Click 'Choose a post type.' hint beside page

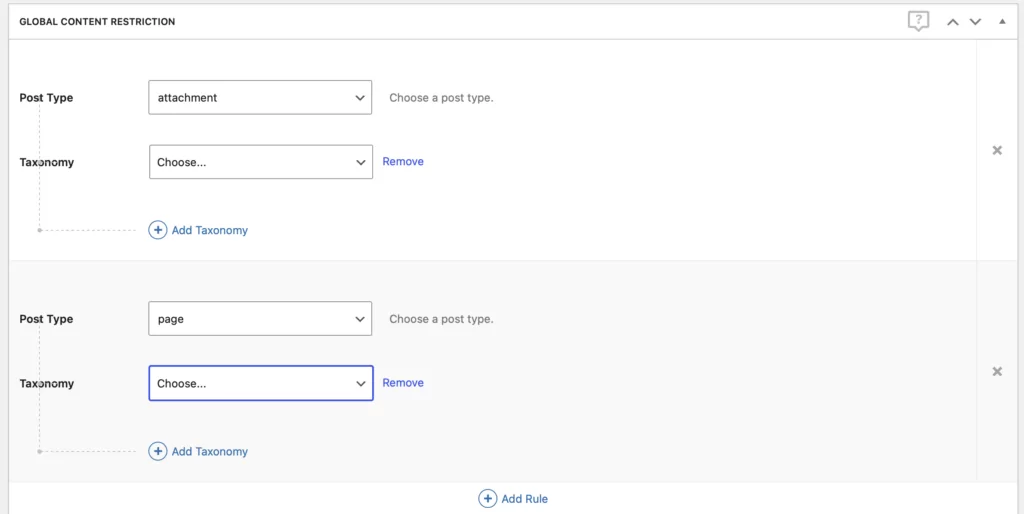441,319
